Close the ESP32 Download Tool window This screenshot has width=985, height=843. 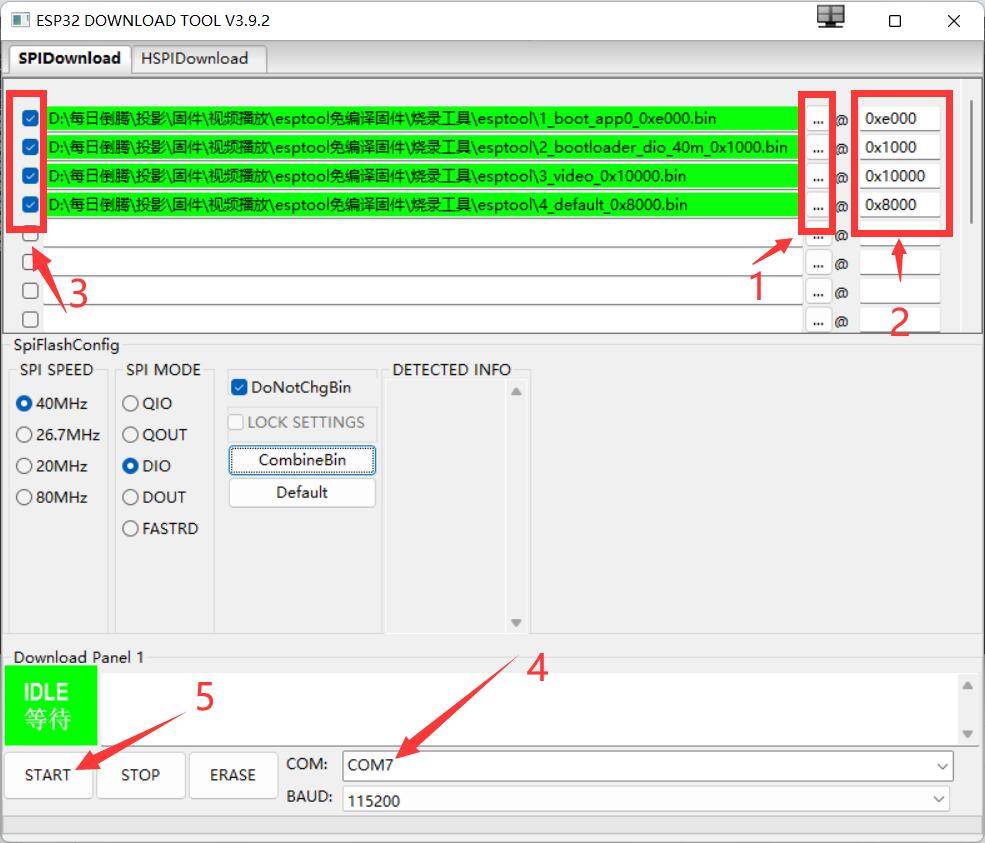[954, 21]
